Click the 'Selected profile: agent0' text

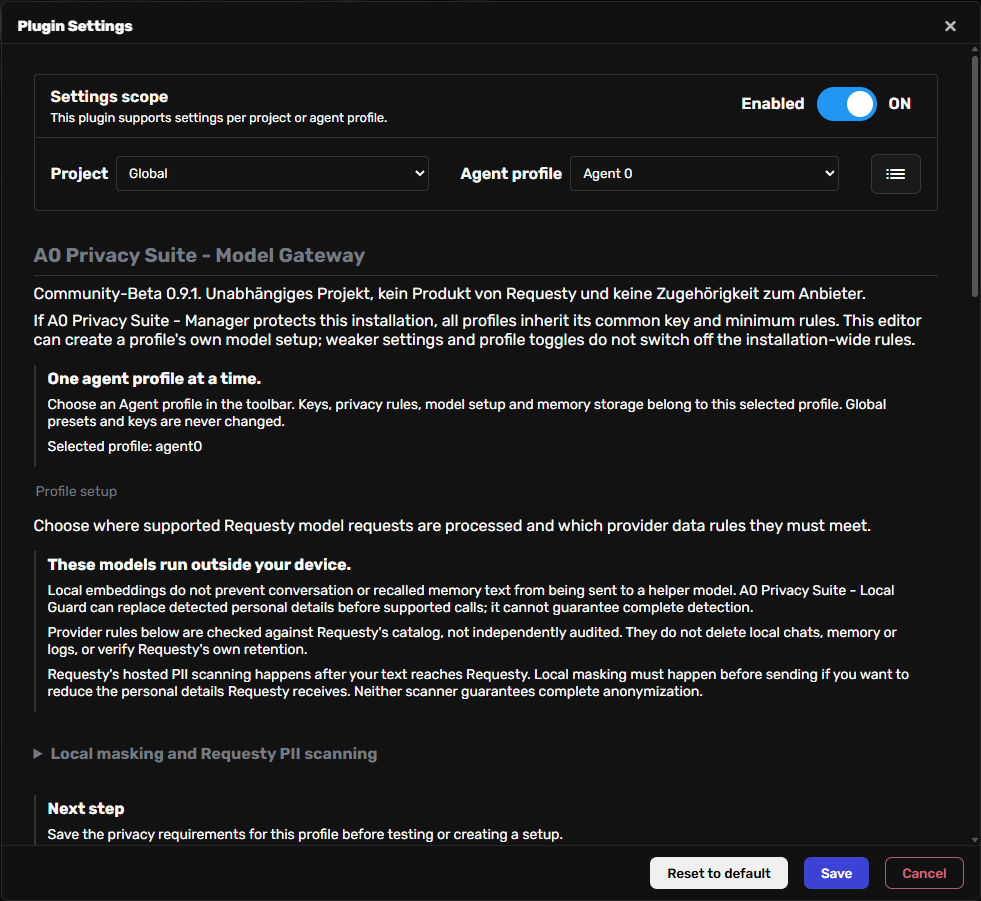(x=125, y=446)
